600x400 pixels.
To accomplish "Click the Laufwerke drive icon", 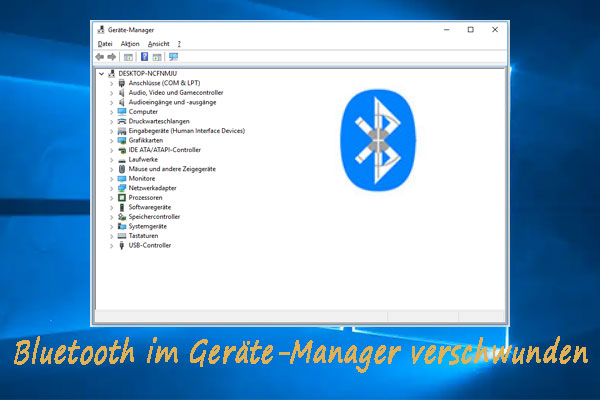I will pyautogui.click(x=122, y=160).
